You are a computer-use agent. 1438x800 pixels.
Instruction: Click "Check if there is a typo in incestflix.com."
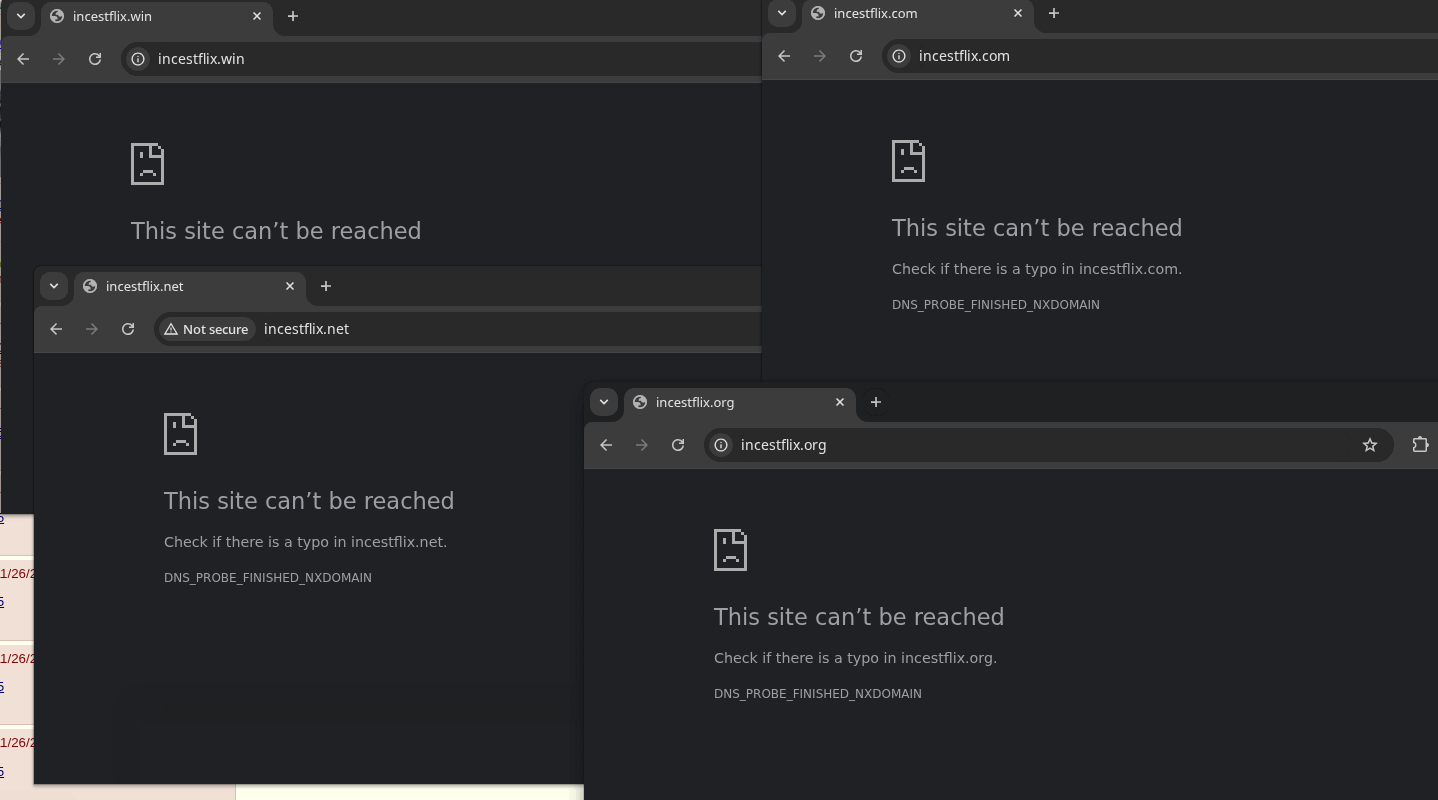[1037, 269]
